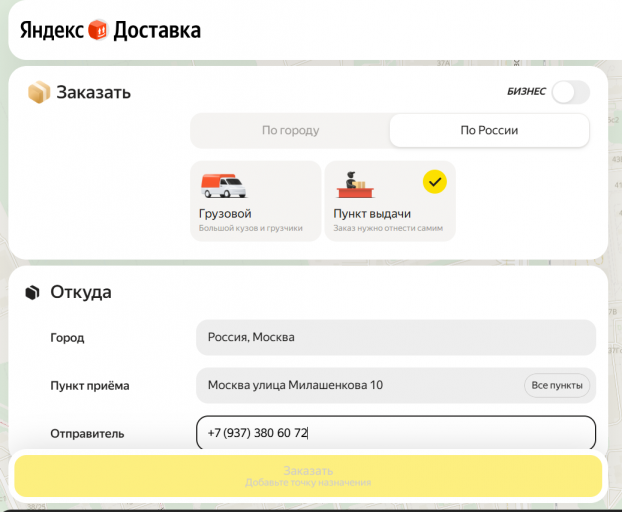Open the Город field with Россия, Москва
Screen dimensions: 622x512
[396, 337]
